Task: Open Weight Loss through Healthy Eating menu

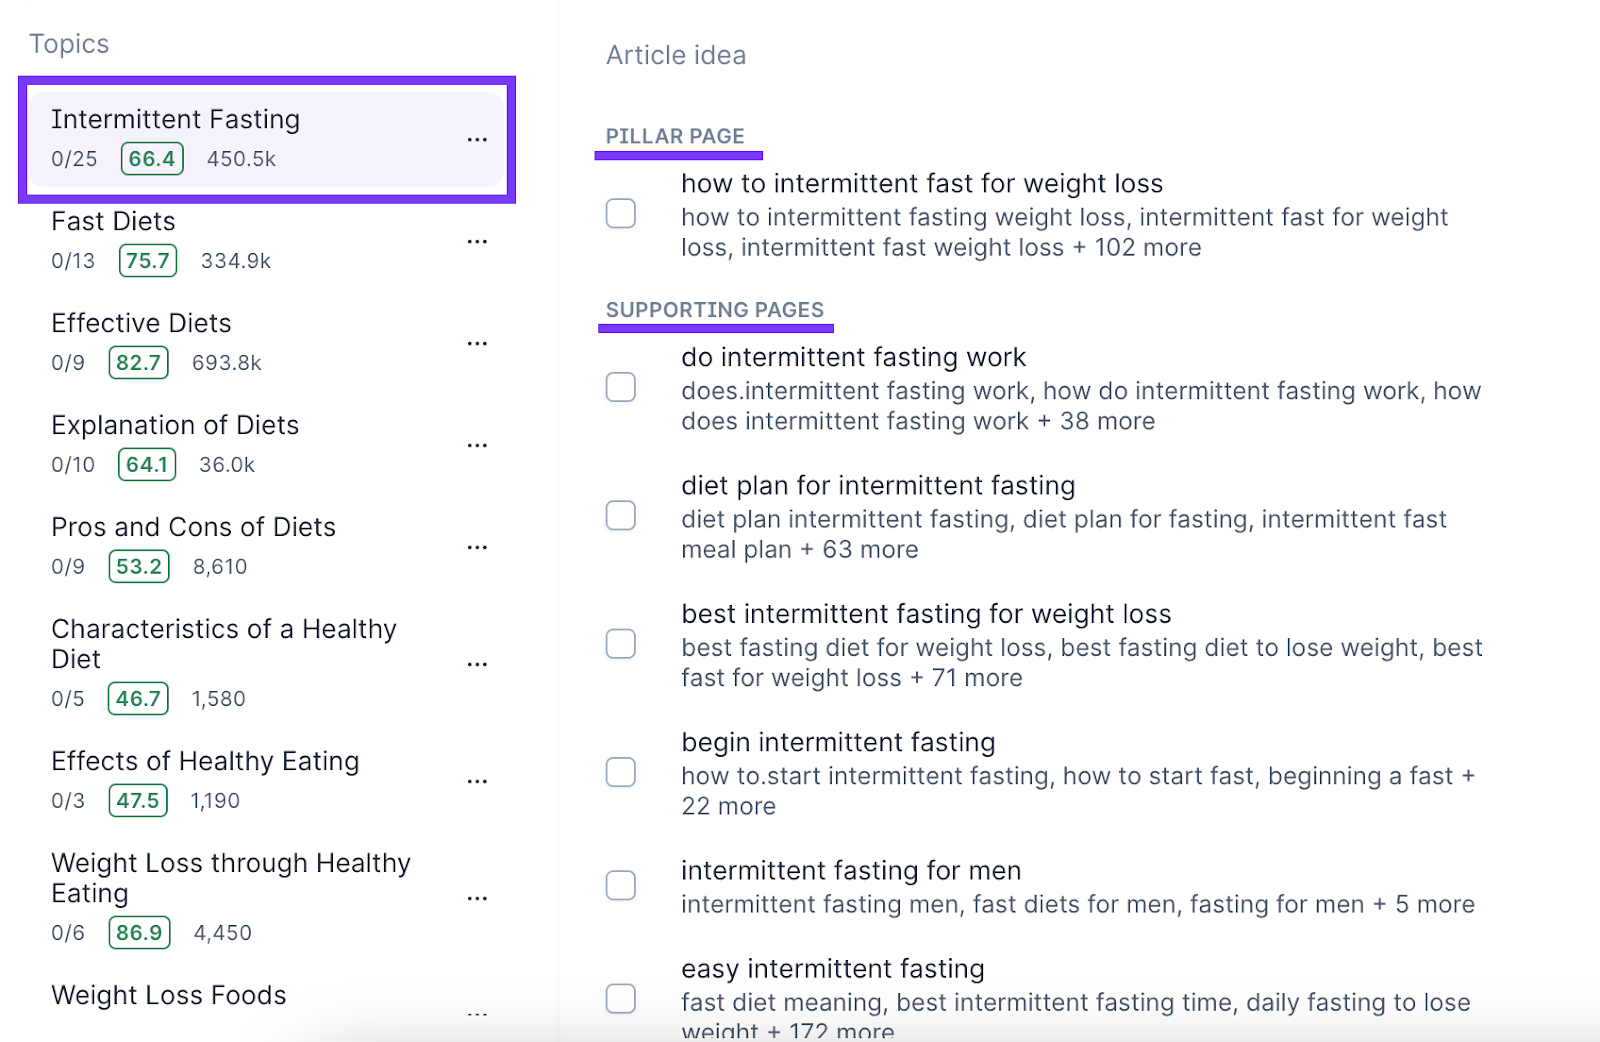Action: click(x=477, y=899)
